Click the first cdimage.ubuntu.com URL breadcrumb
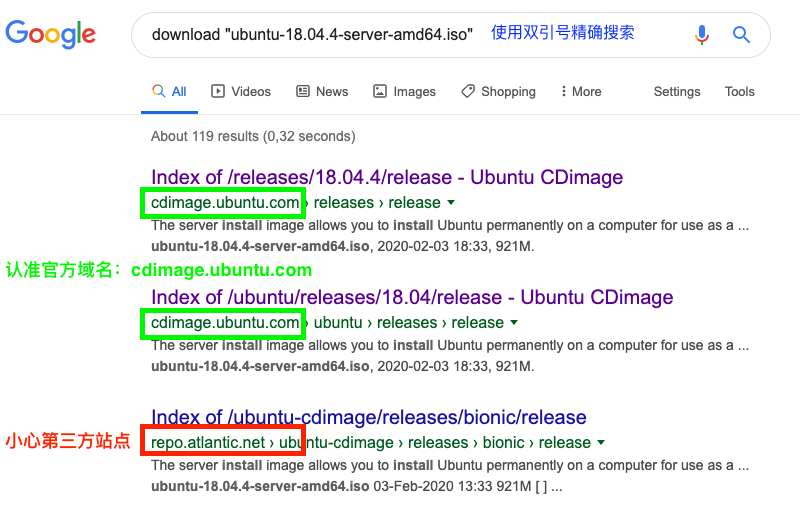The width and height of the screenshot is (800, 505). (x=224, y=203)
